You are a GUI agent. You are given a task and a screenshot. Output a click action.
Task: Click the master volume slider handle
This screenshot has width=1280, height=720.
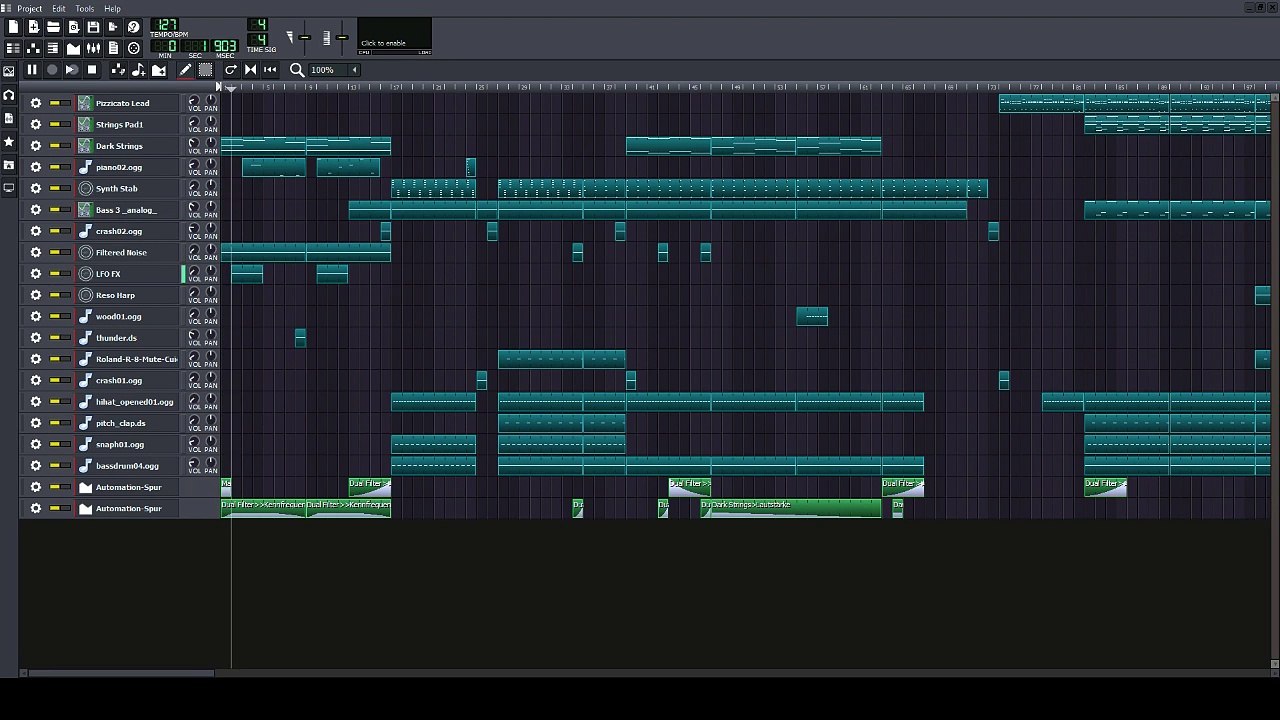304,38
